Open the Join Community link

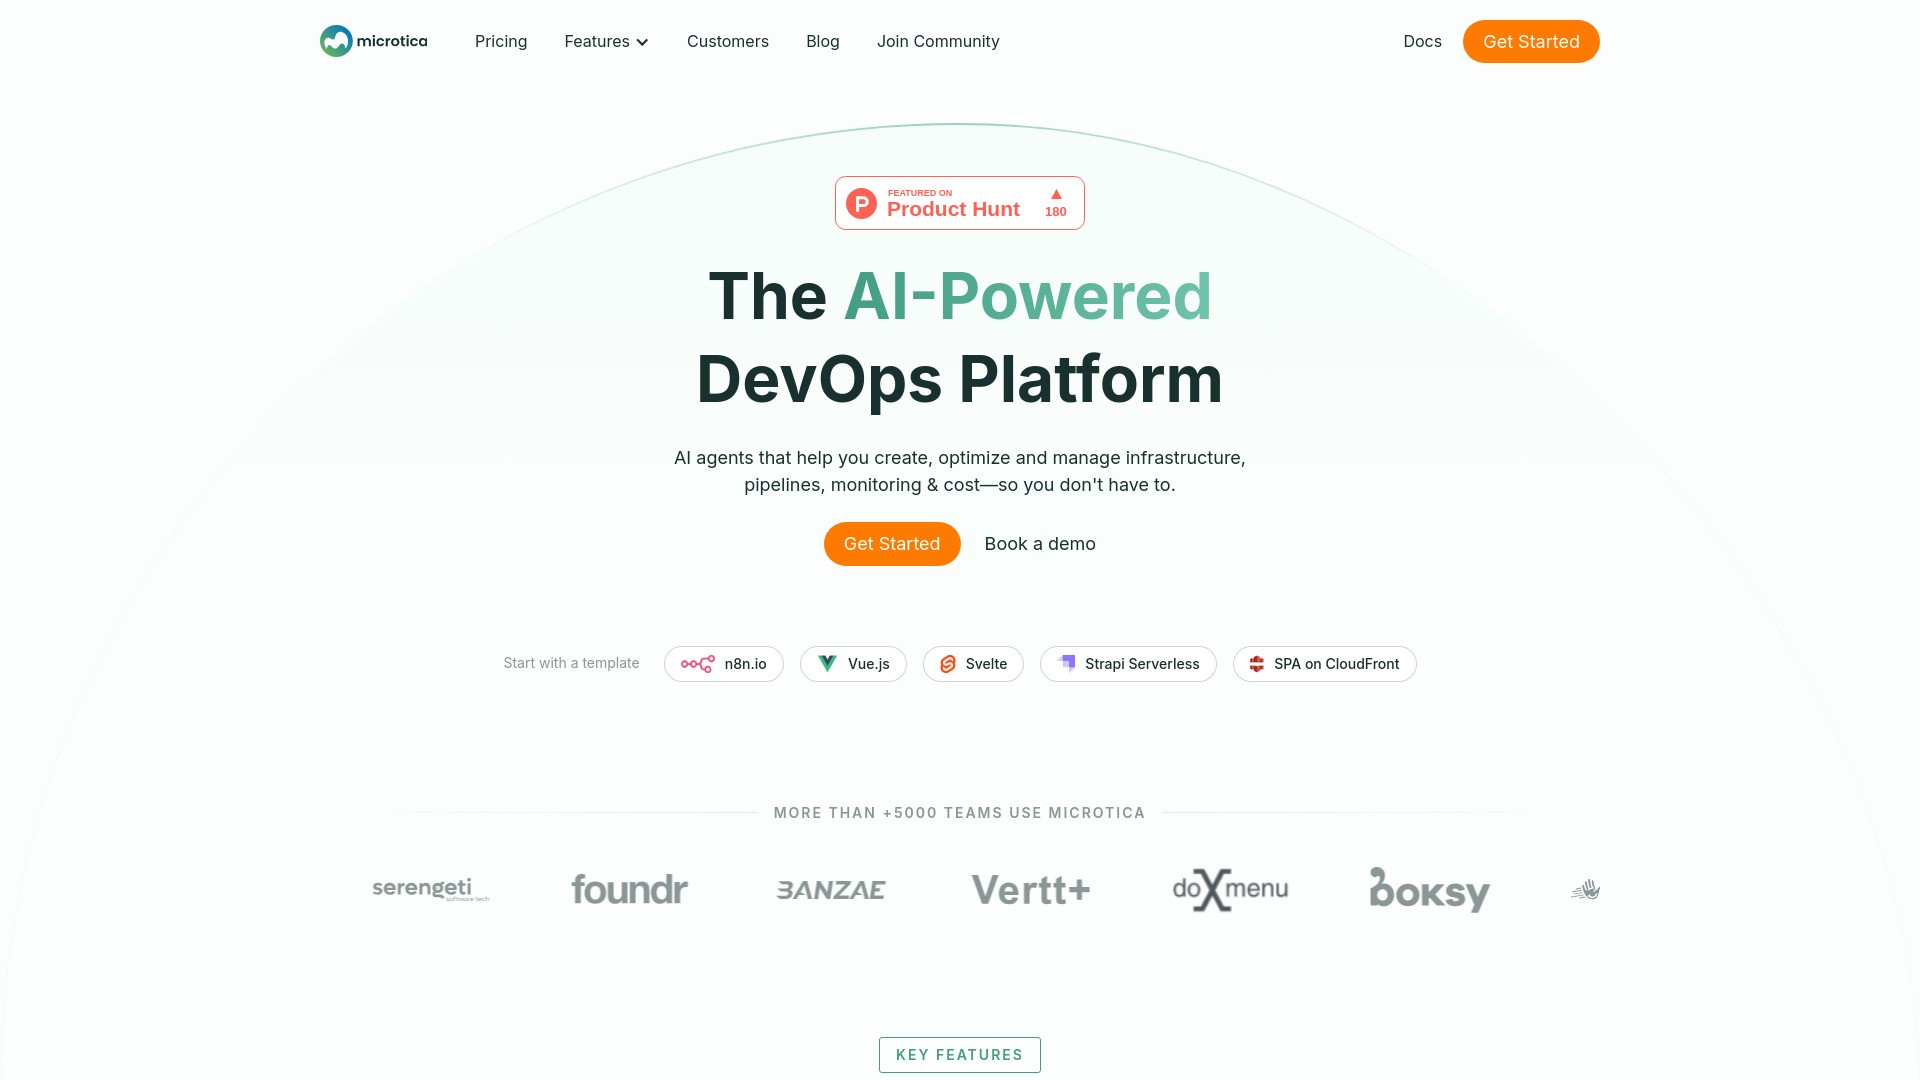tap(937, 41)
